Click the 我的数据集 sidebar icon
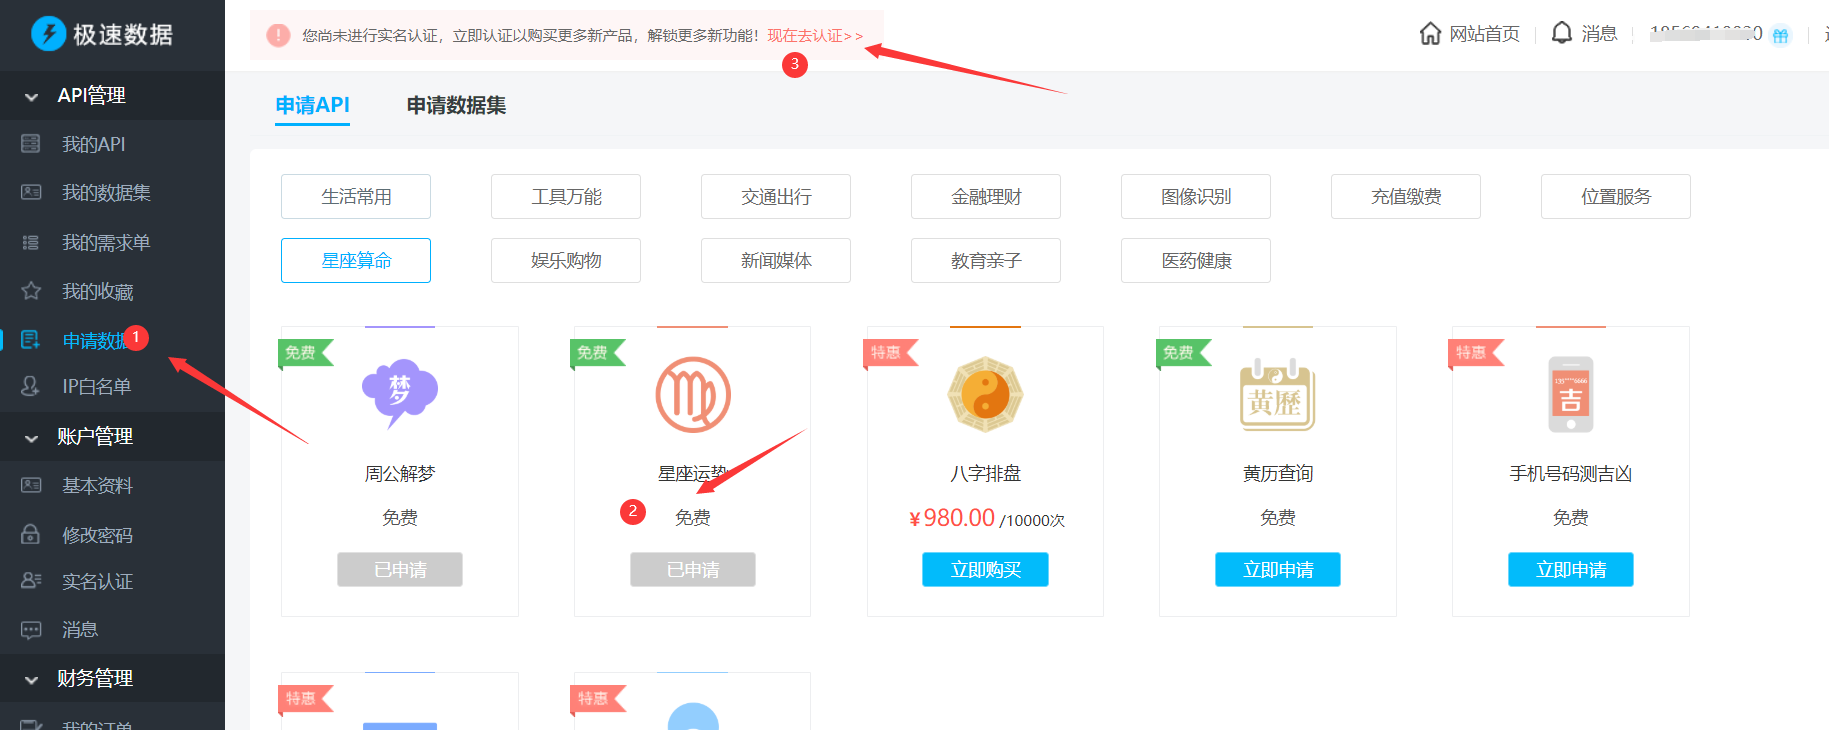The image size is (1829, 730). coord(31,192)
